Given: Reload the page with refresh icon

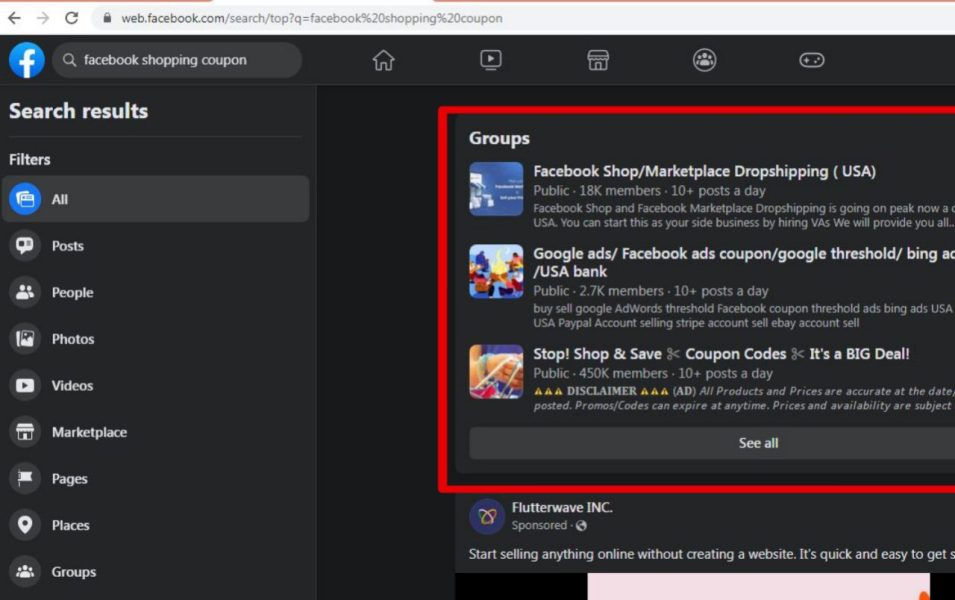Looking at the screenshot, I should tap(71, 18).
